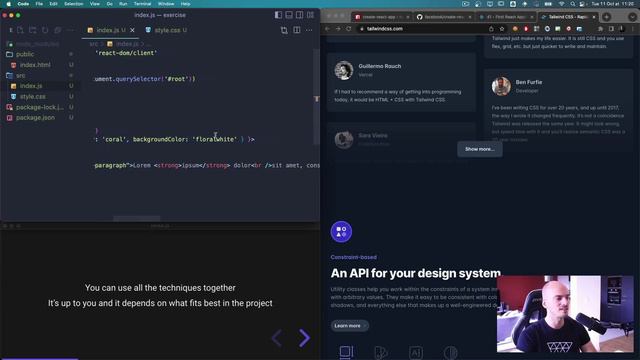The image size is (640, 360).
Task: Open the Run menu
Action: pos(123,4)
